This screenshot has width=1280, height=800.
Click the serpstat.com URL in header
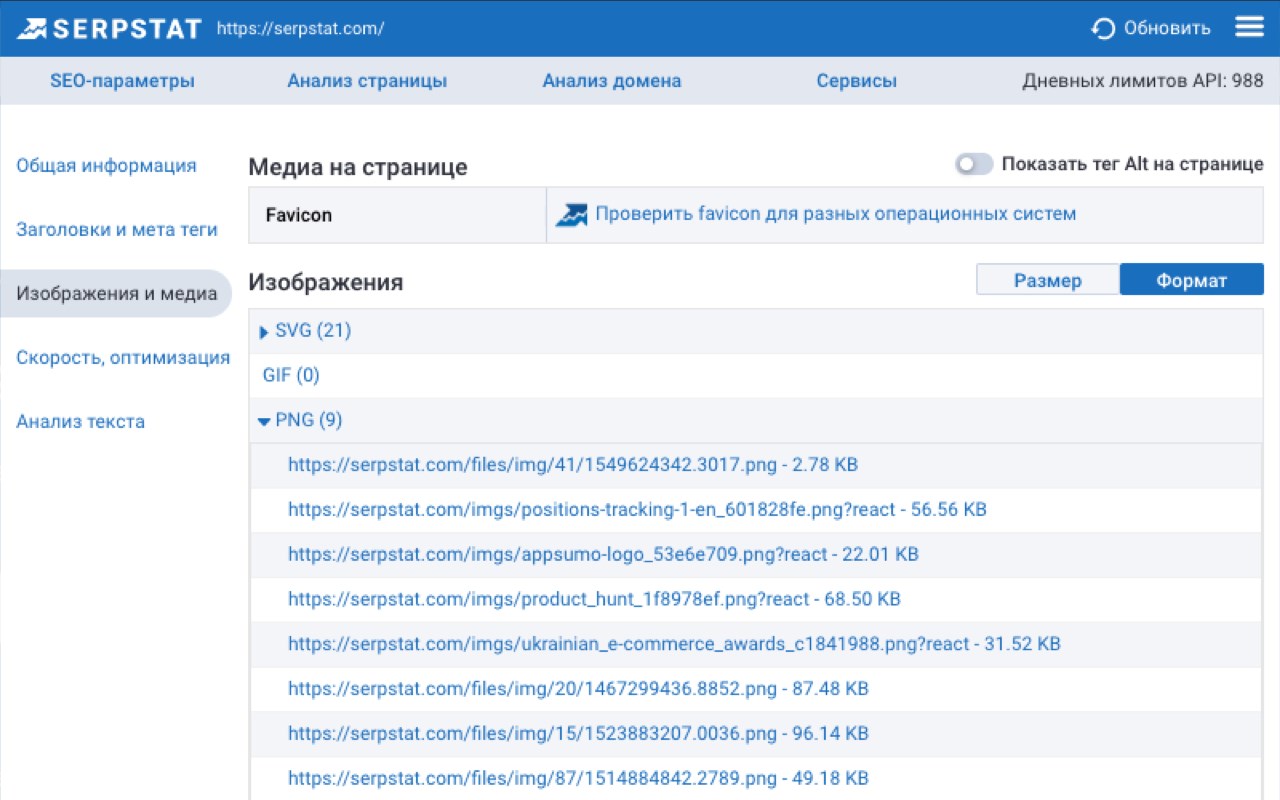(x=300, y=29)
